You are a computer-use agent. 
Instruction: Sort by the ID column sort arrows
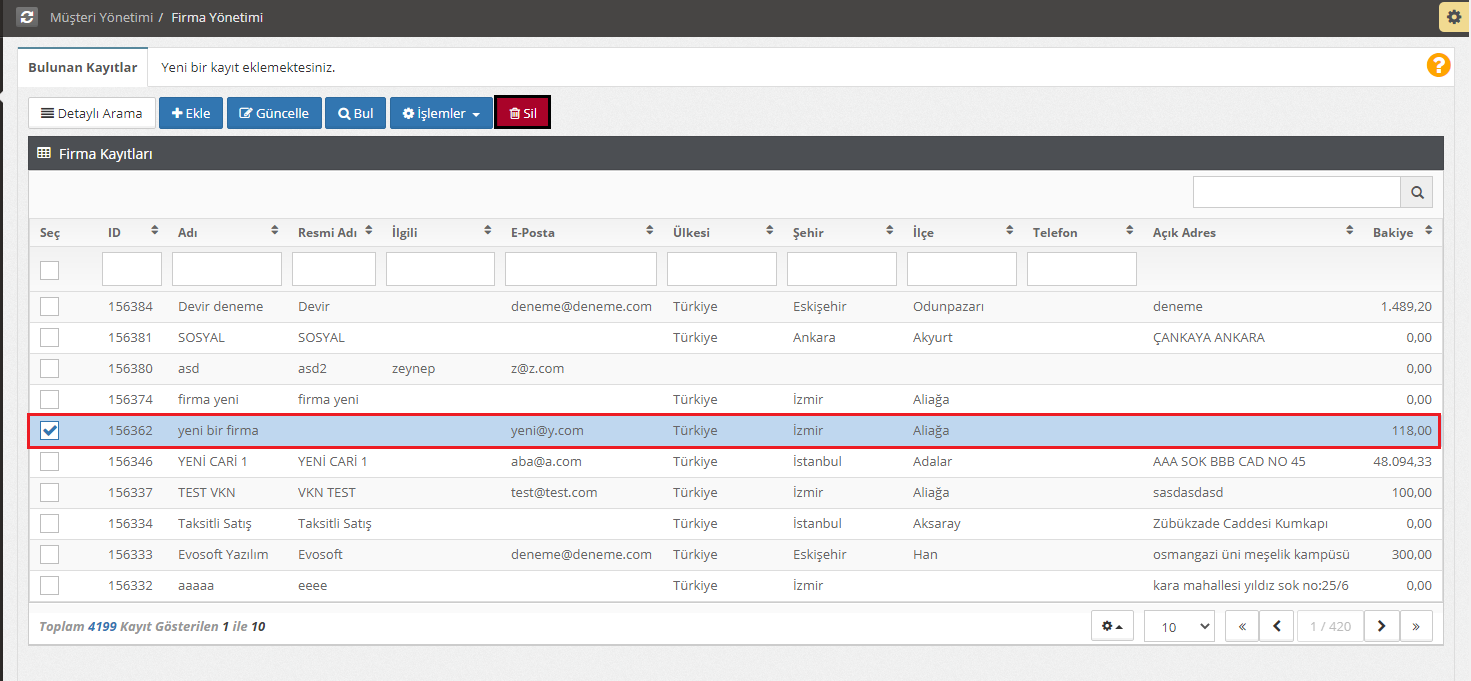pos(155,231)
